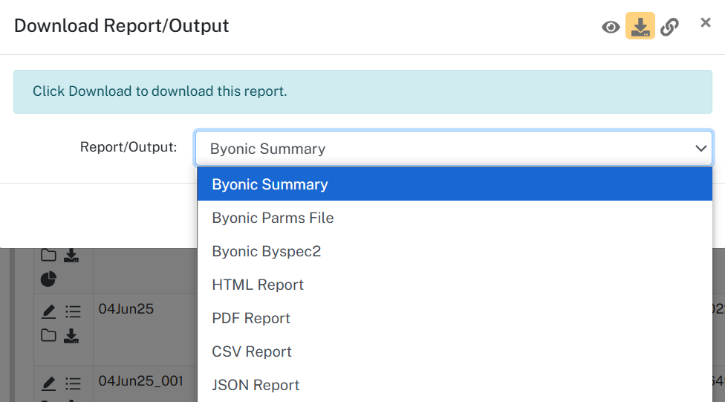Select CSV Report option

455,352
